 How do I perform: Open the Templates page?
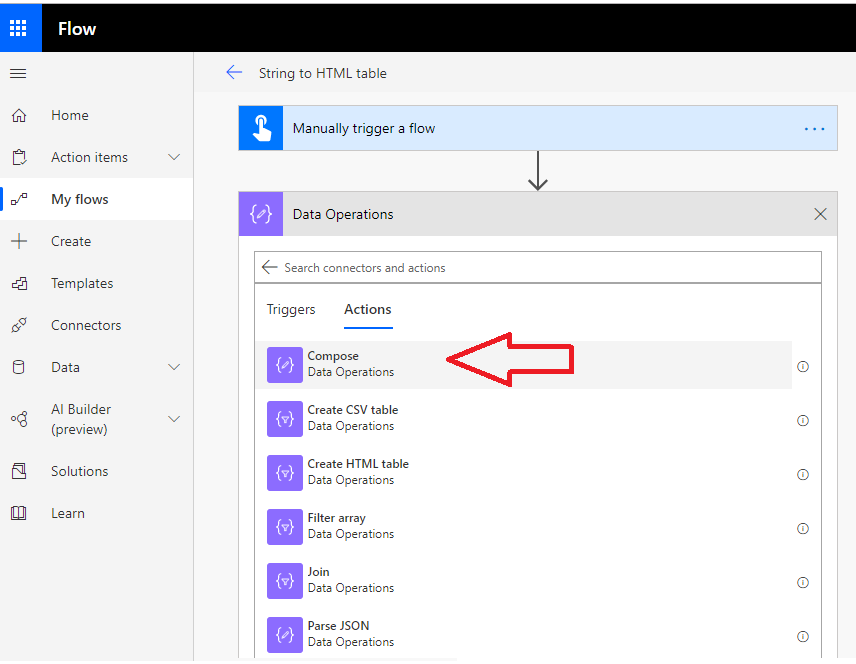tap(80, 283)
